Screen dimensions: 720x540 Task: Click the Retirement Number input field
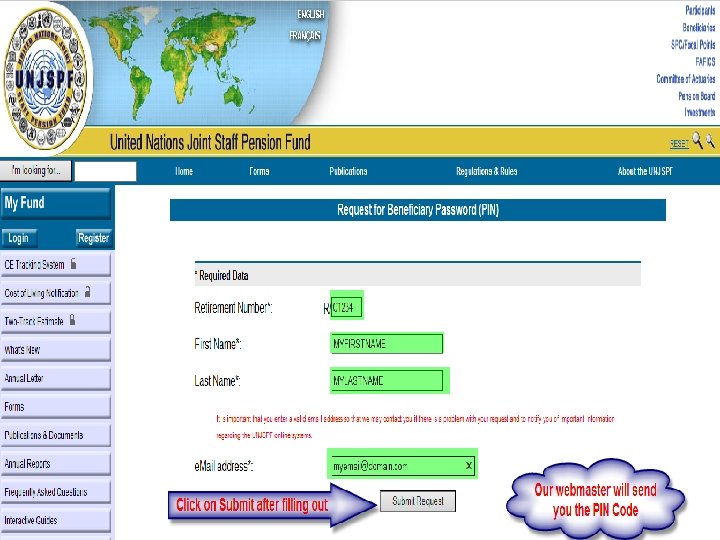(x=346, y=307)
